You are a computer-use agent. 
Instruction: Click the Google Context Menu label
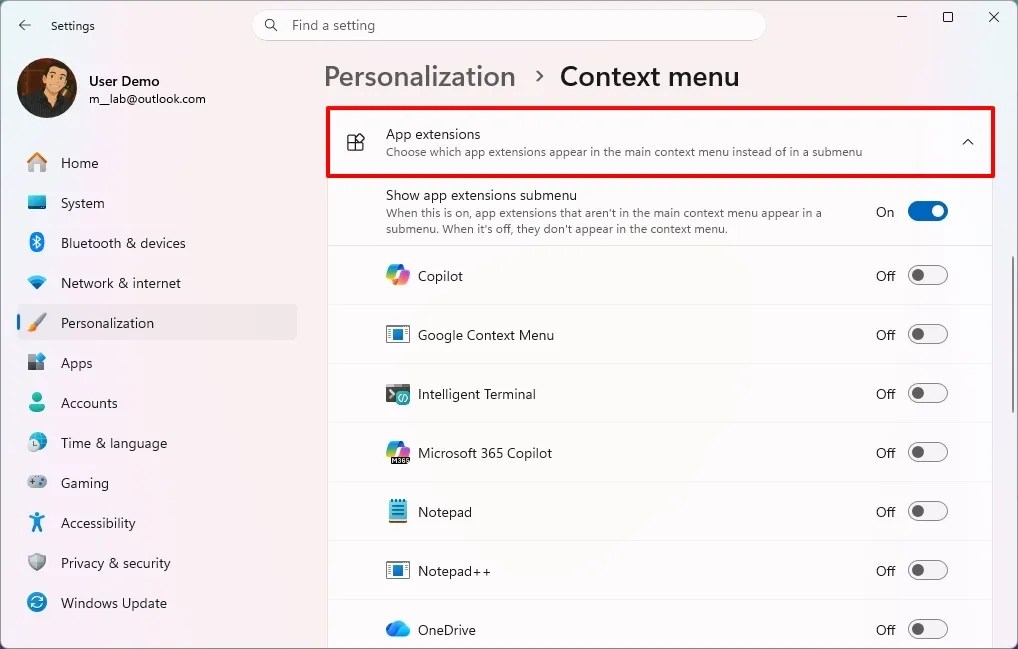486,335
